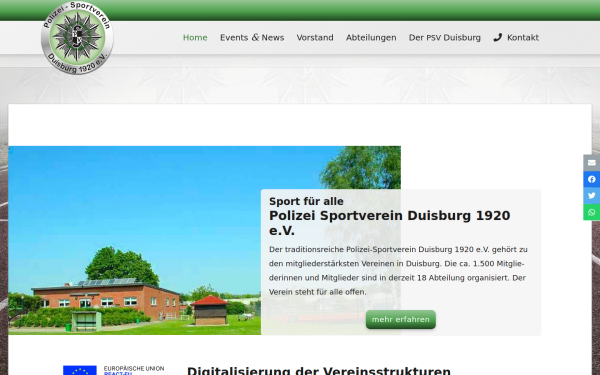Screen dimensions: 600x375
Task: Share the page on Facebook
Action: (x=592, y=179)
